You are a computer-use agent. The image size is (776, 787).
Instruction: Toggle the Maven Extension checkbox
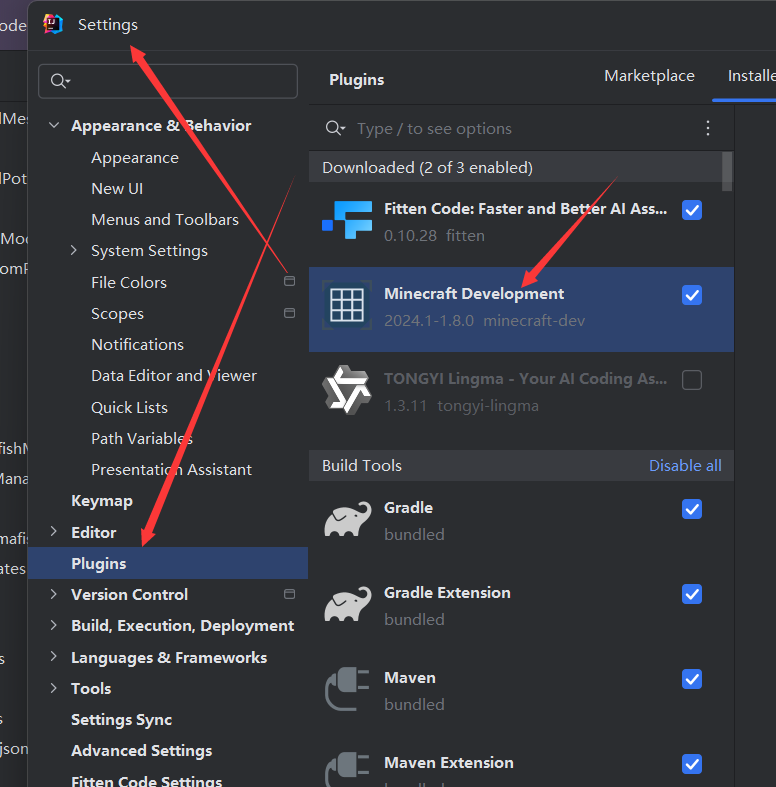(692, 764)
